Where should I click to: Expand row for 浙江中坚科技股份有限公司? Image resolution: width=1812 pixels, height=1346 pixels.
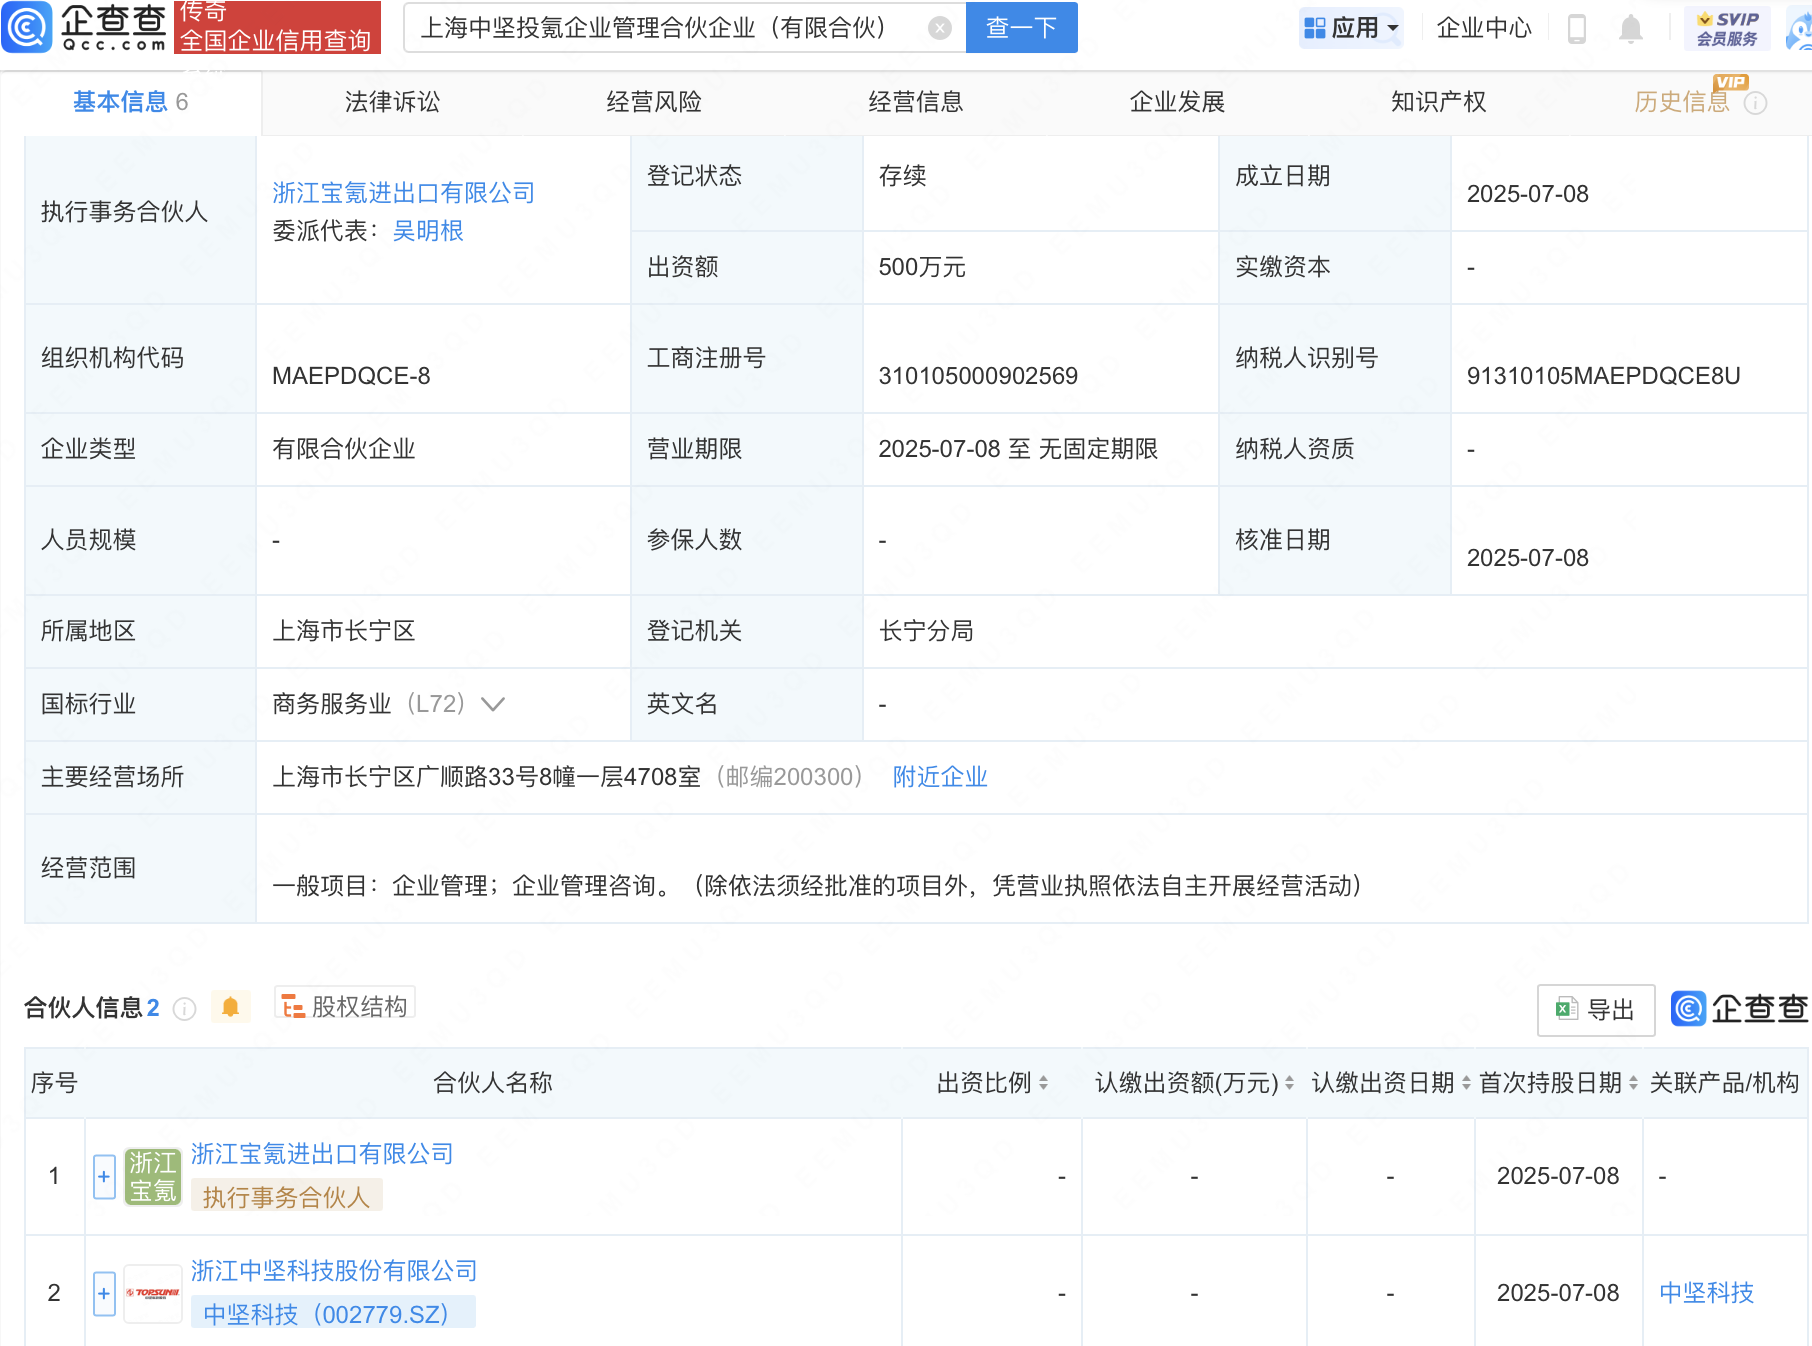(x=104, y=1293)
